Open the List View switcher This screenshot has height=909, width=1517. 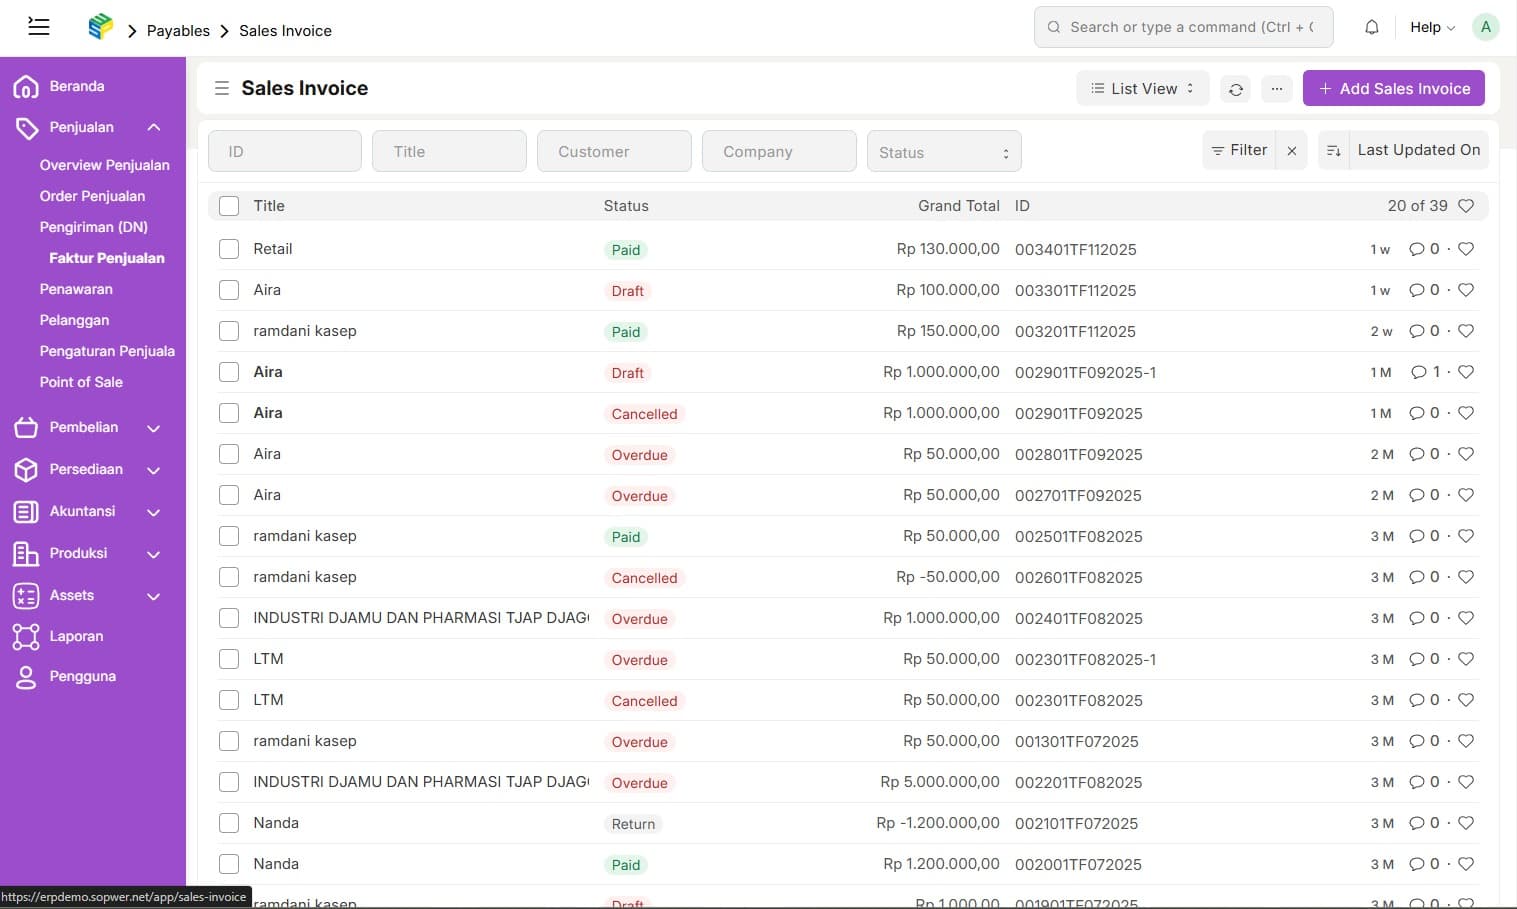click(x=1141, y=88)
